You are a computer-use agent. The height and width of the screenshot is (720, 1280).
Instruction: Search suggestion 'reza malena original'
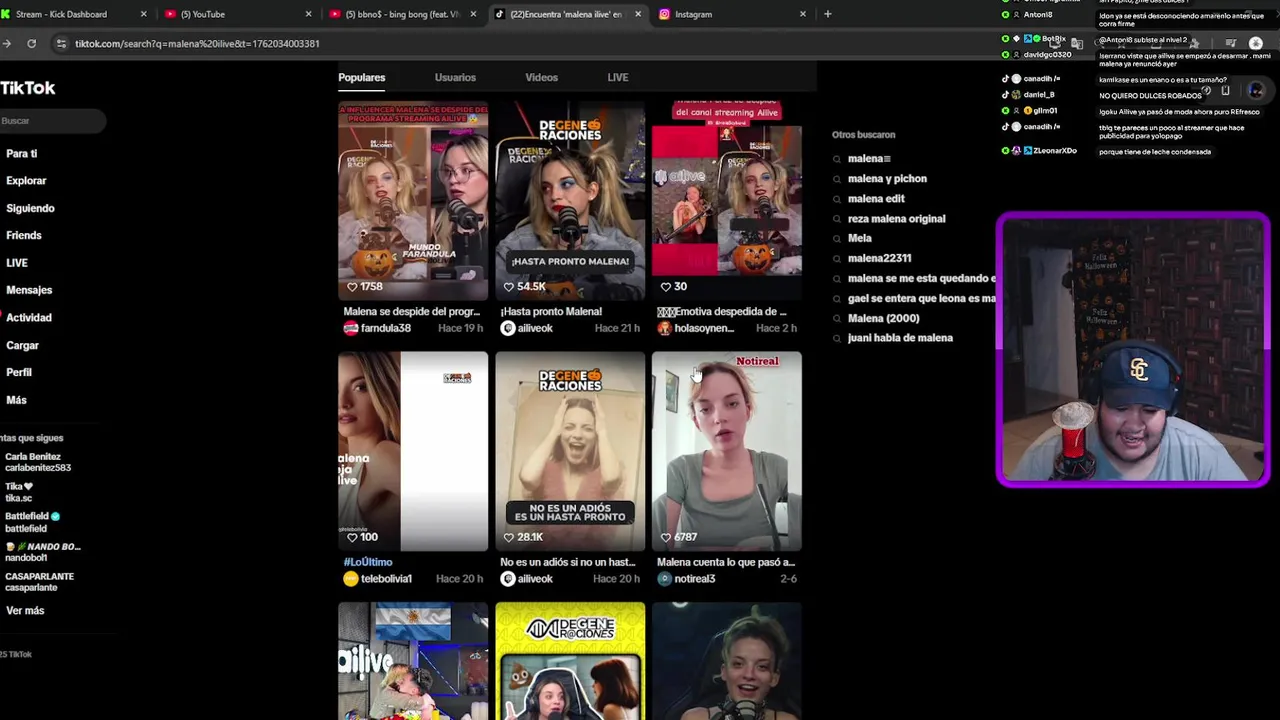pyautogui.click(x=896, y=219)
